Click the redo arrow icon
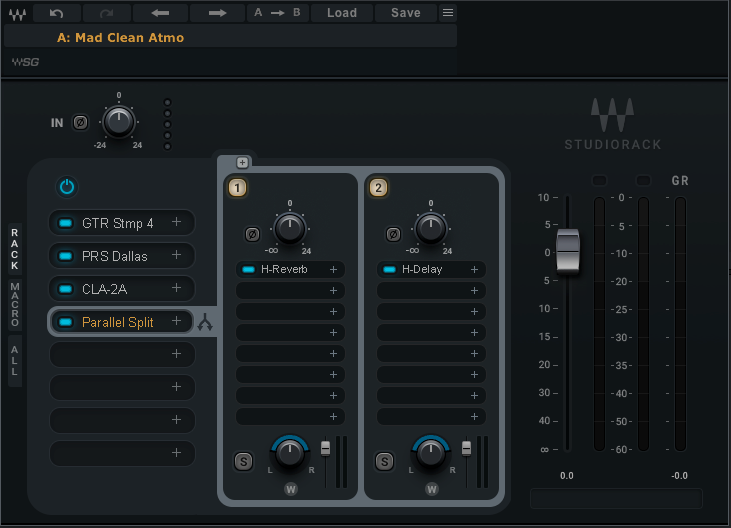This screenshot has height=528, width=731. [107, 13]
